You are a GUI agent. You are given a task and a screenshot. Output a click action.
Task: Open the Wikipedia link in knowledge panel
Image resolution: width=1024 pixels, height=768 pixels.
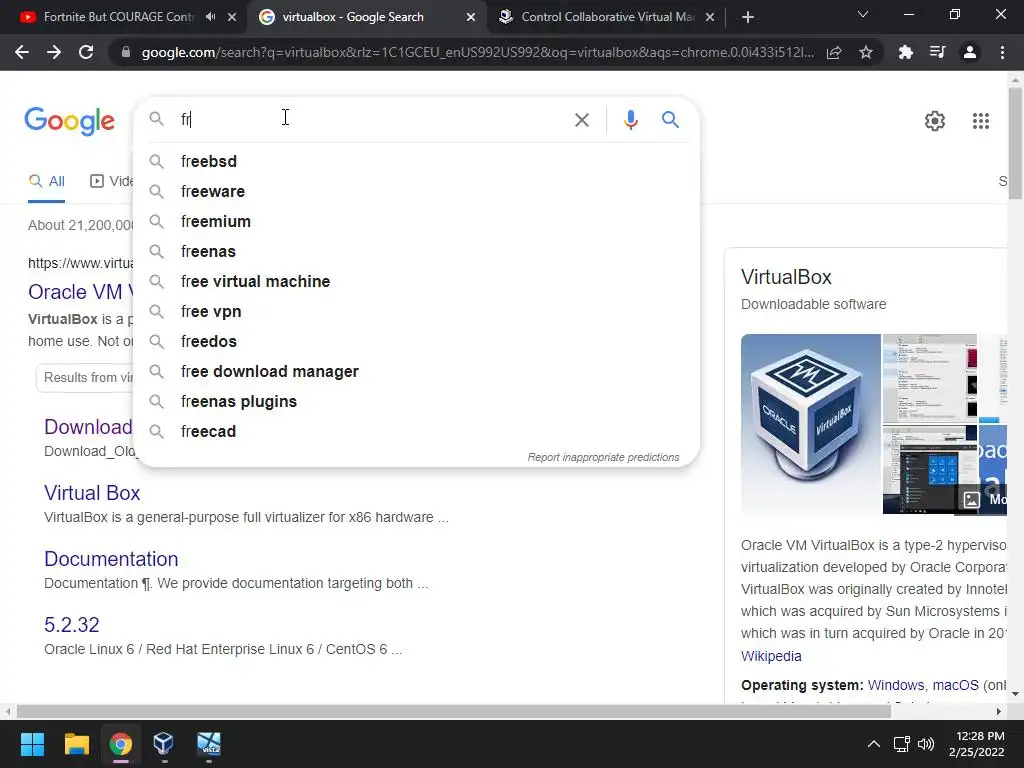point(771,656)
